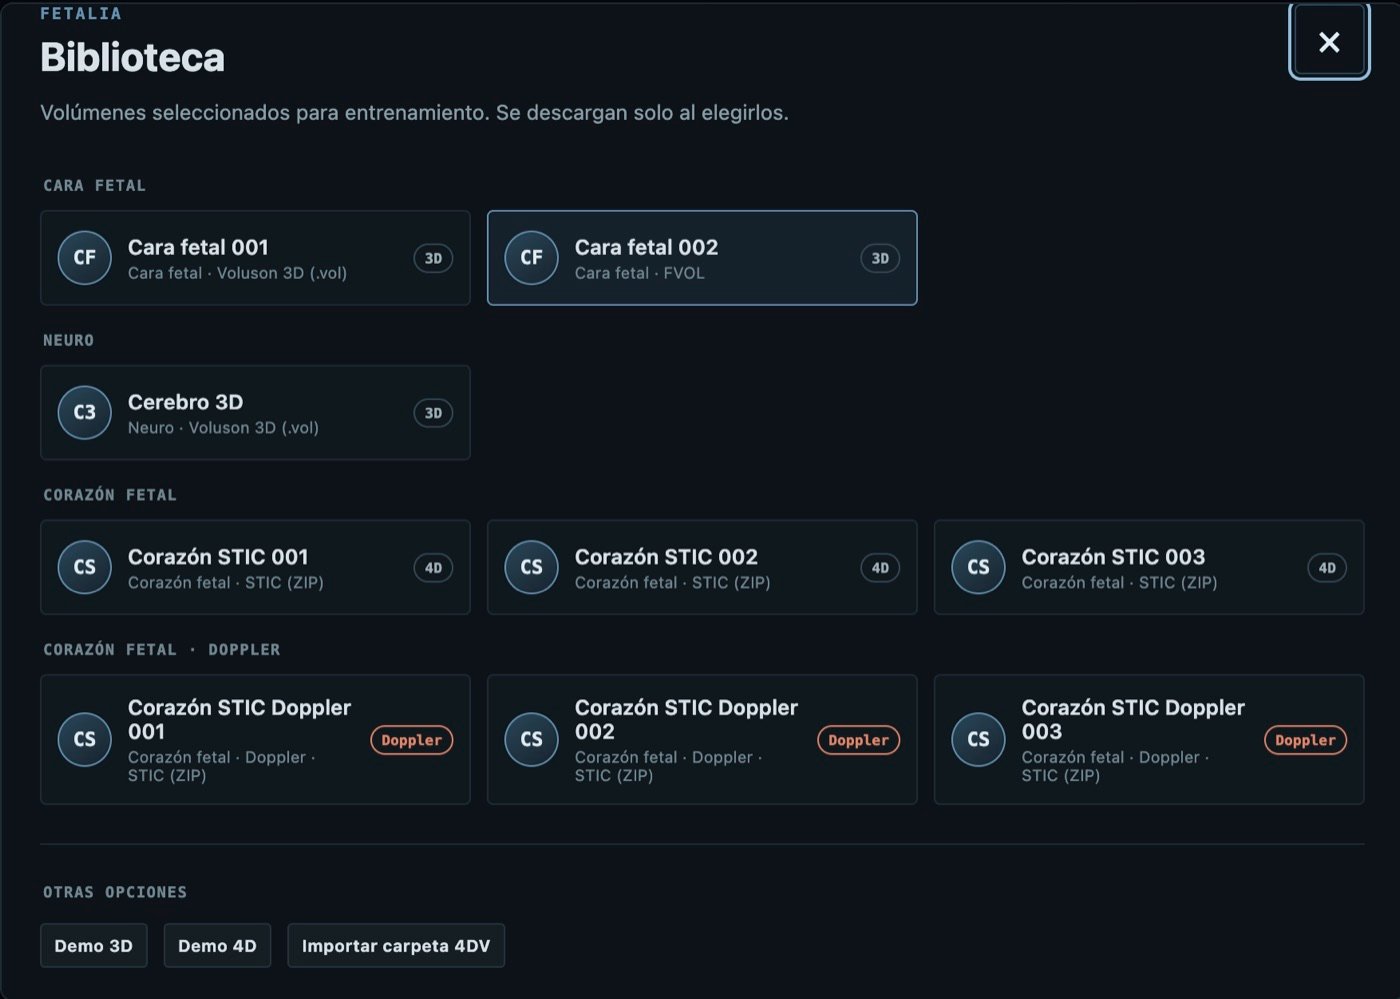Click the CF avatar of Cara fetal 001
Screen dimensions: 1400x999
85,258
